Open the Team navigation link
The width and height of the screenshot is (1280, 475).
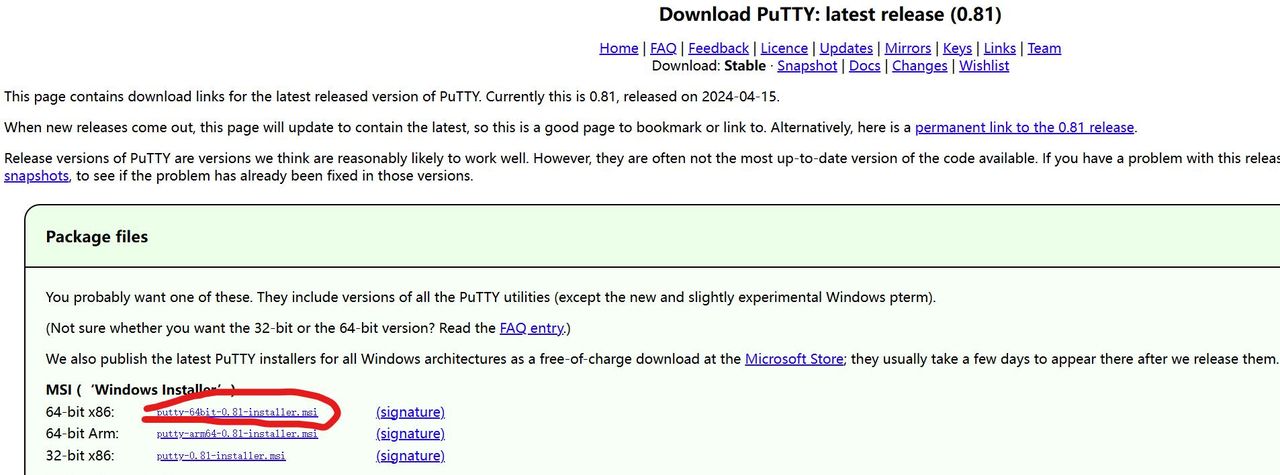(x=1044, y=48)
